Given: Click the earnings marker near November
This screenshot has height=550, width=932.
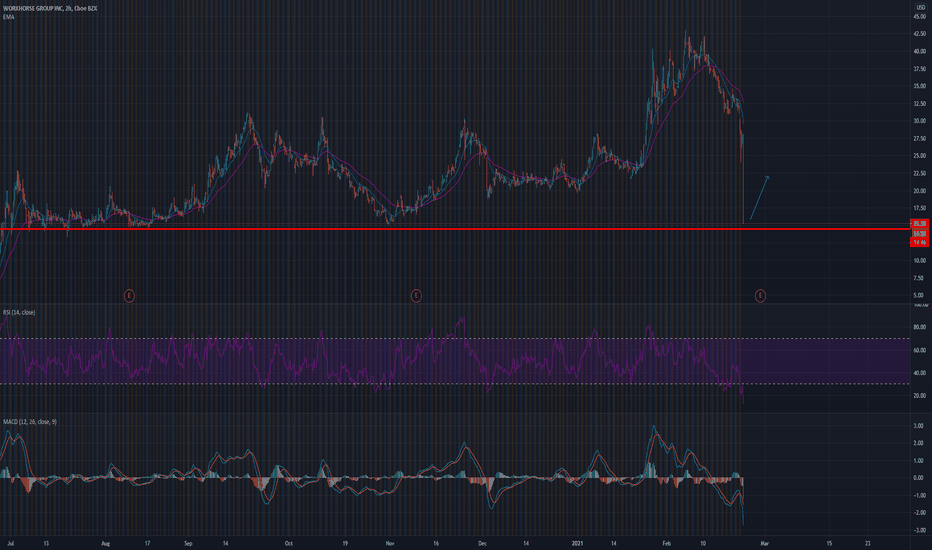Looking at the screenshot, I should pyautogui.click(x=416, y=296).
